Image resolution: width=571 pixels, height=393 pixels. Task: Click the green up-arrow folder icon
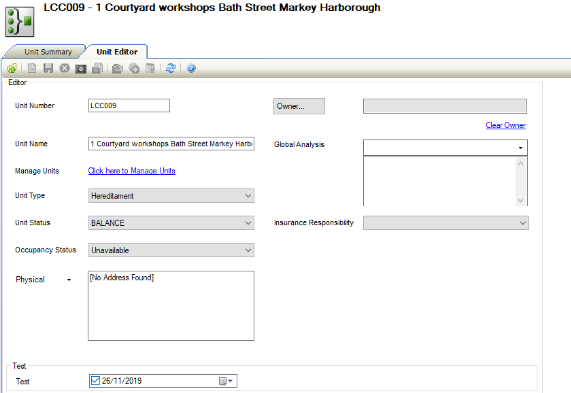click(x=12, y=68)
